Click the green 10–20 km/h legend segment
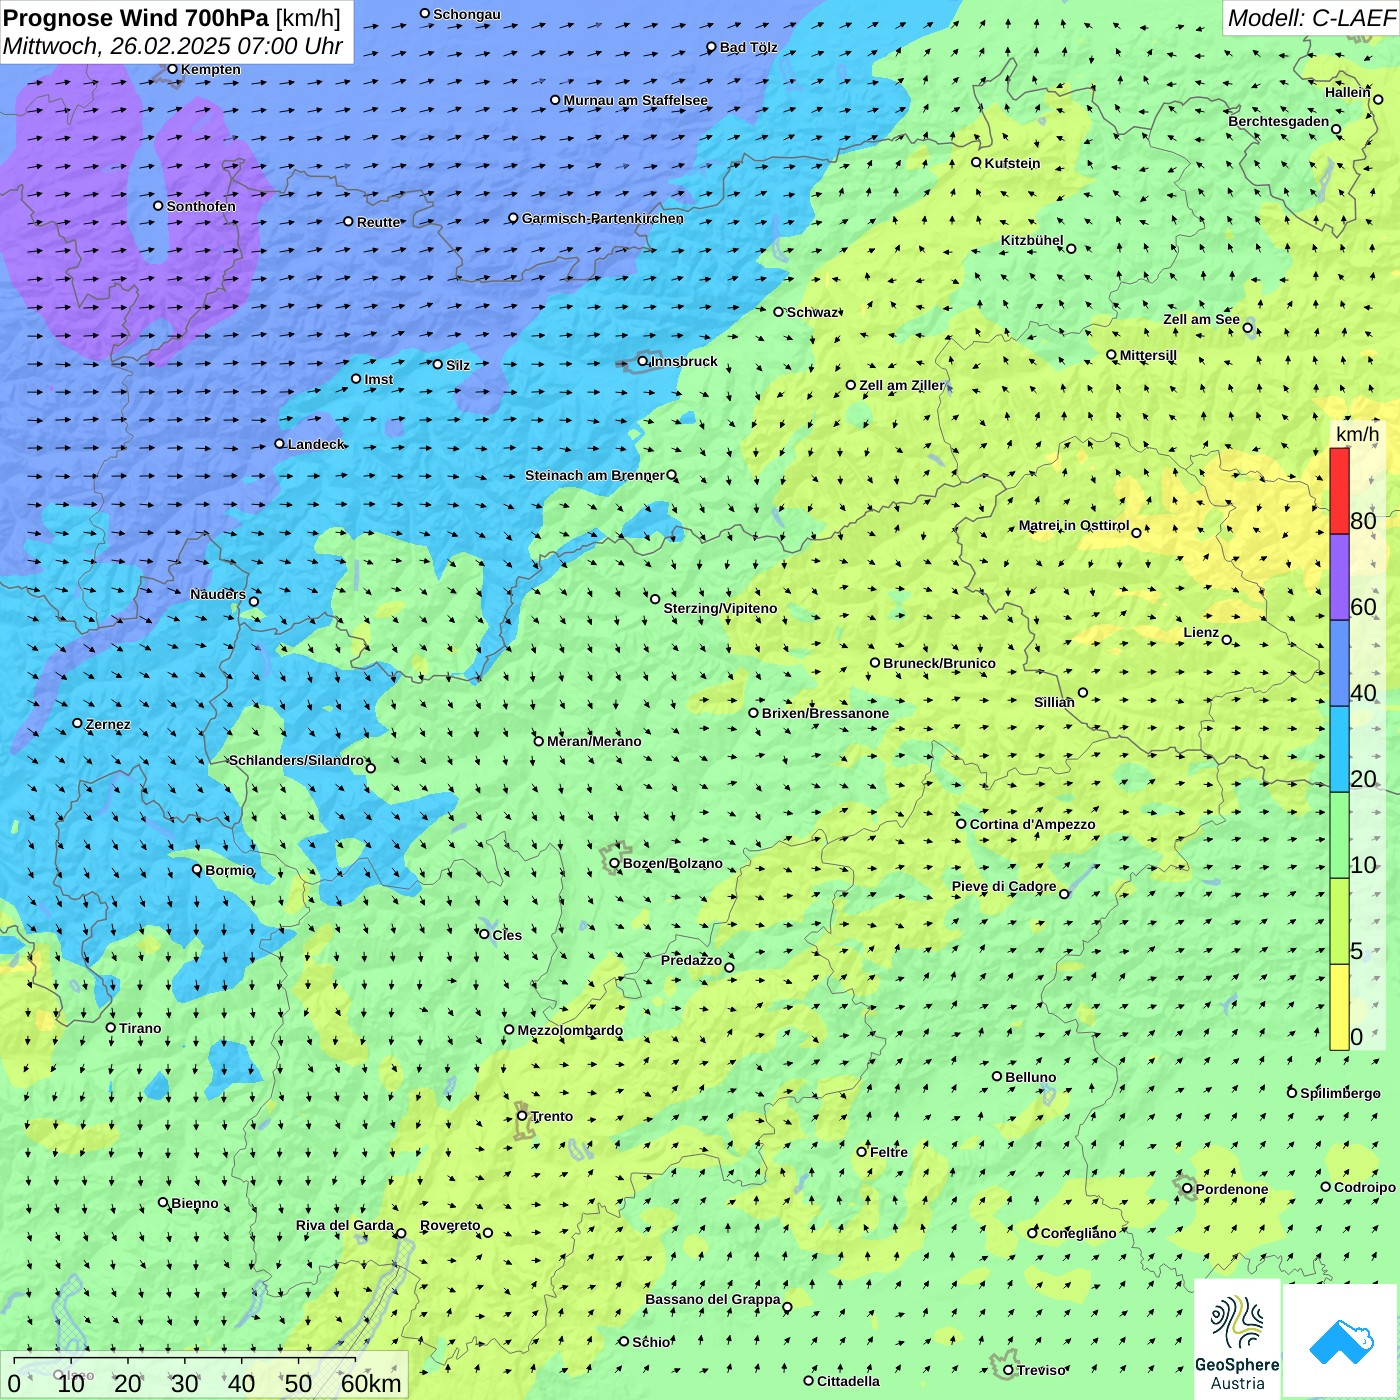Viewport: 1400px width, 1400px height. coord(1339,836)
